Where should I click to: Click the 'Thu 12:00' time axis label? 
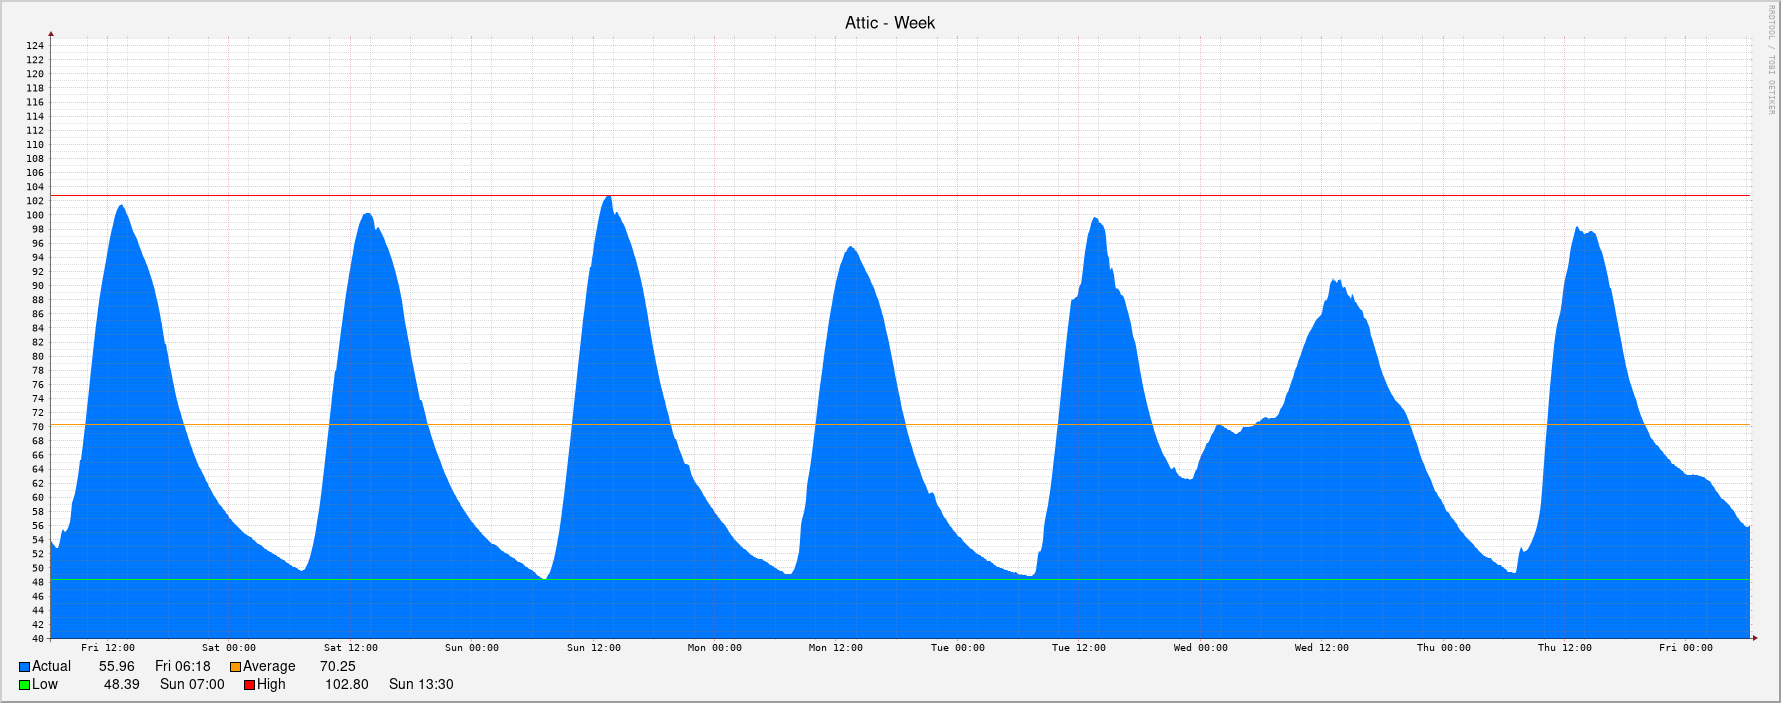[x=1564, y=648]
